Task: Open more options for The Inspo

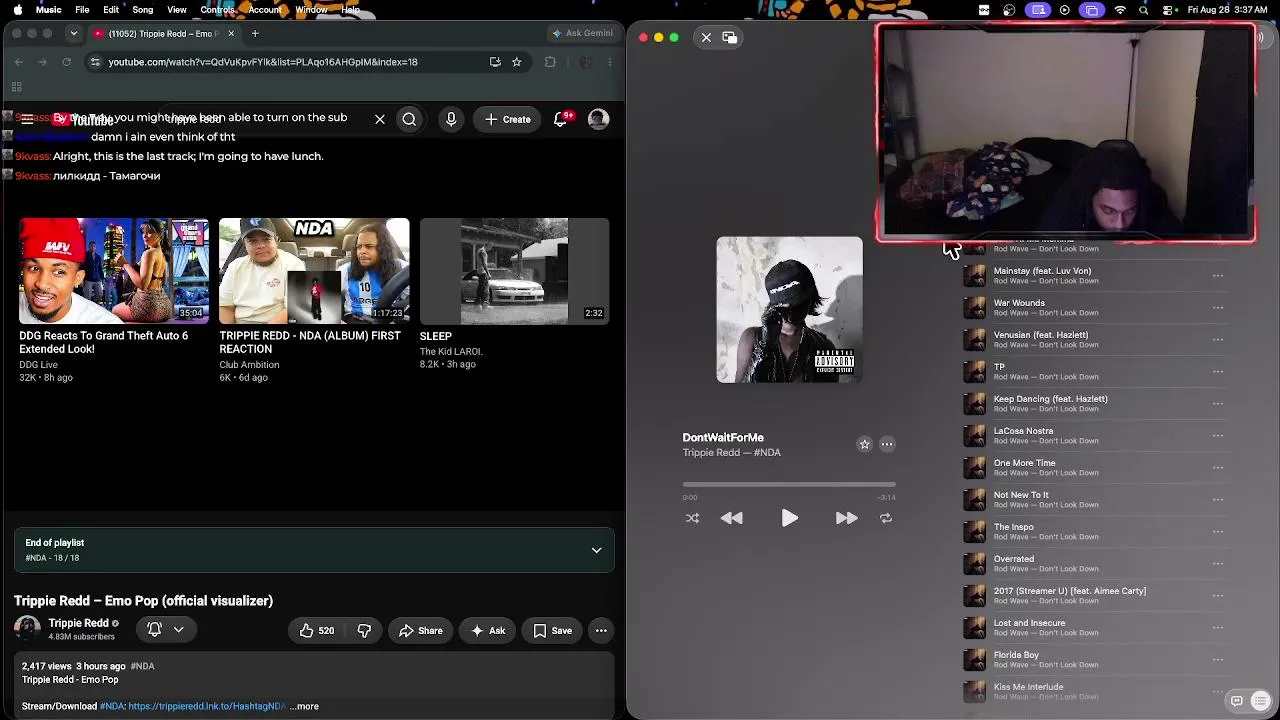Action: 1218,532
